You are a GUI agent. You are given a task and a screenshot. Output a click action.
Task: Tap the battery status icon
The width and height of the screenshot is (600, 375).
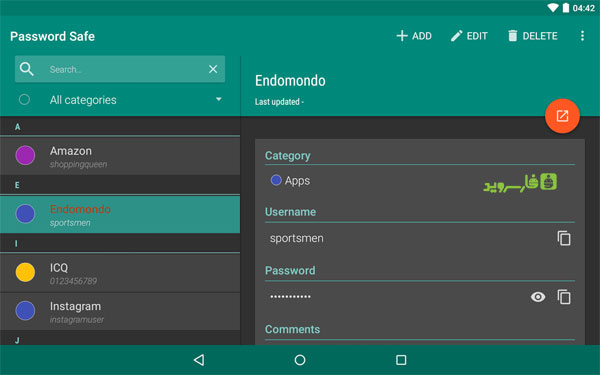click(x=566, y=8)
